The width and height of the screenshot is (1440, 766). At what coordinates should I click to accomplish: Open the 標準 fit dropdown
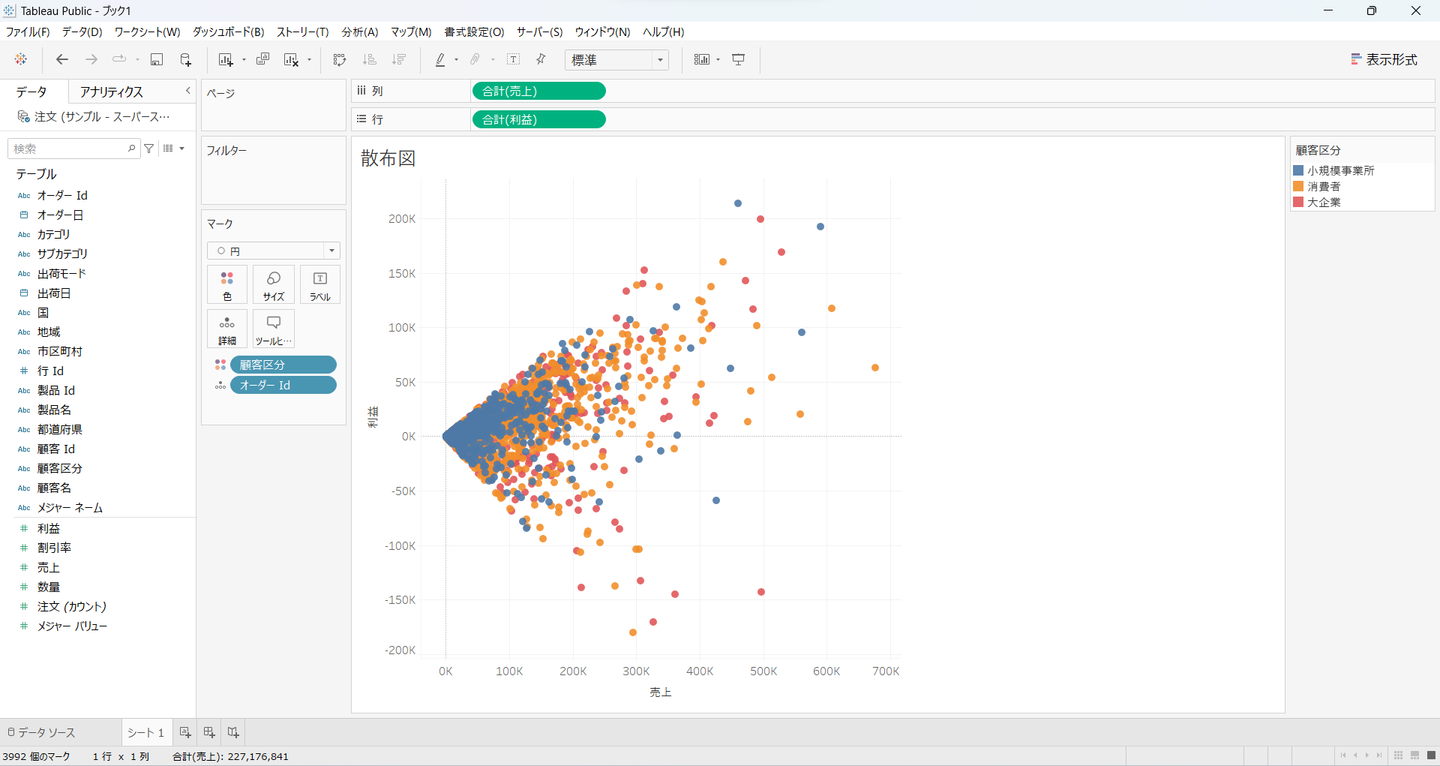616,60
